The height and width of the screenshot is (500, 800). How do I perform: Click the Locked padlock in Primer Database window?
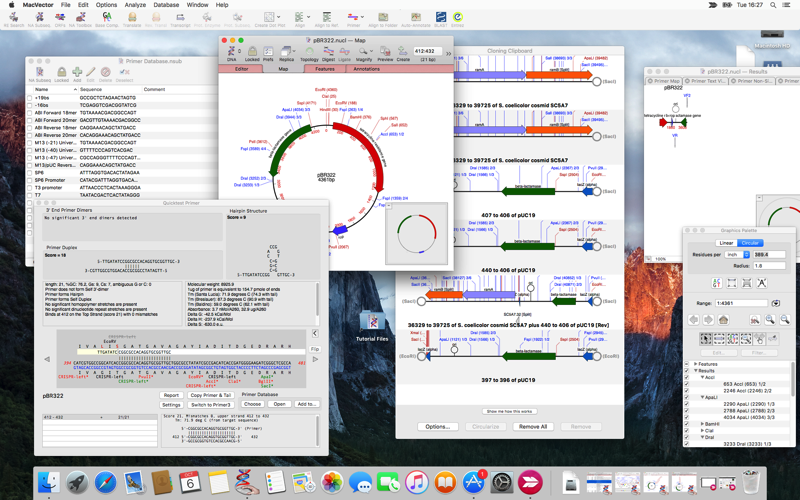[x=61, y=72]
